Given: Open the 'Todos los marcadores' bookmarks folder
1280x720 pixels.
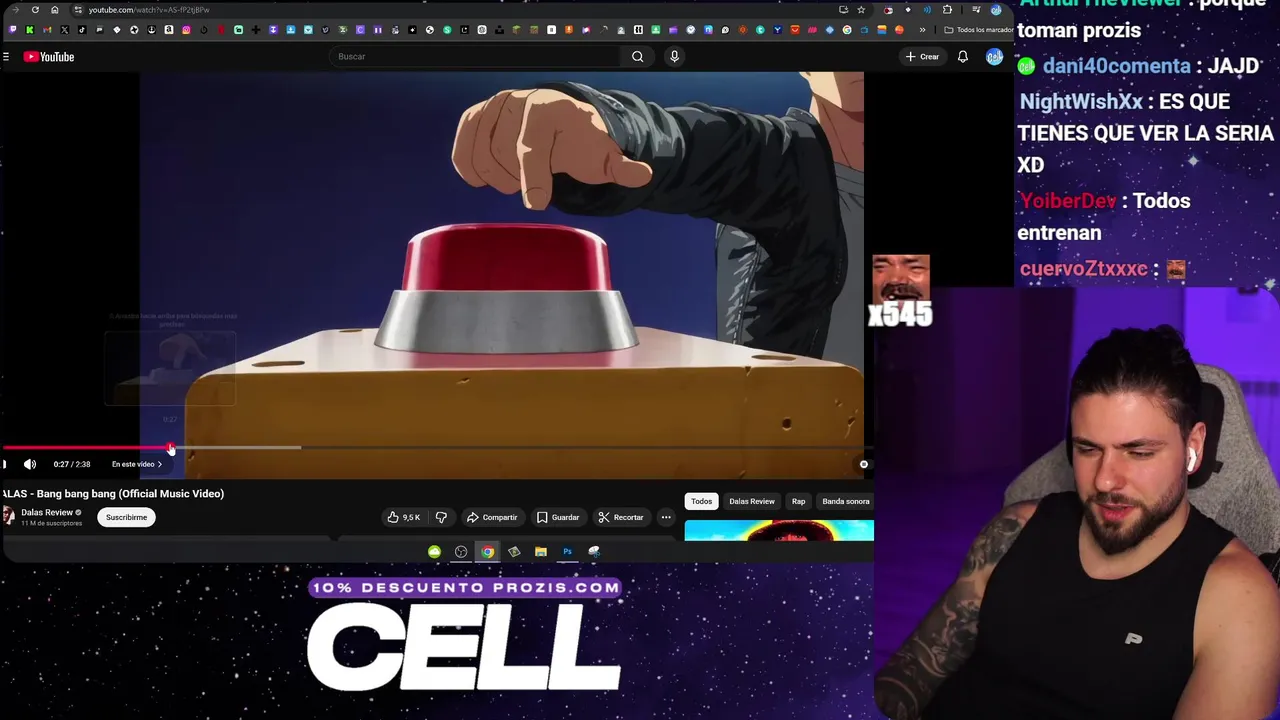Looking at the screenshot, I should point(979,30).
